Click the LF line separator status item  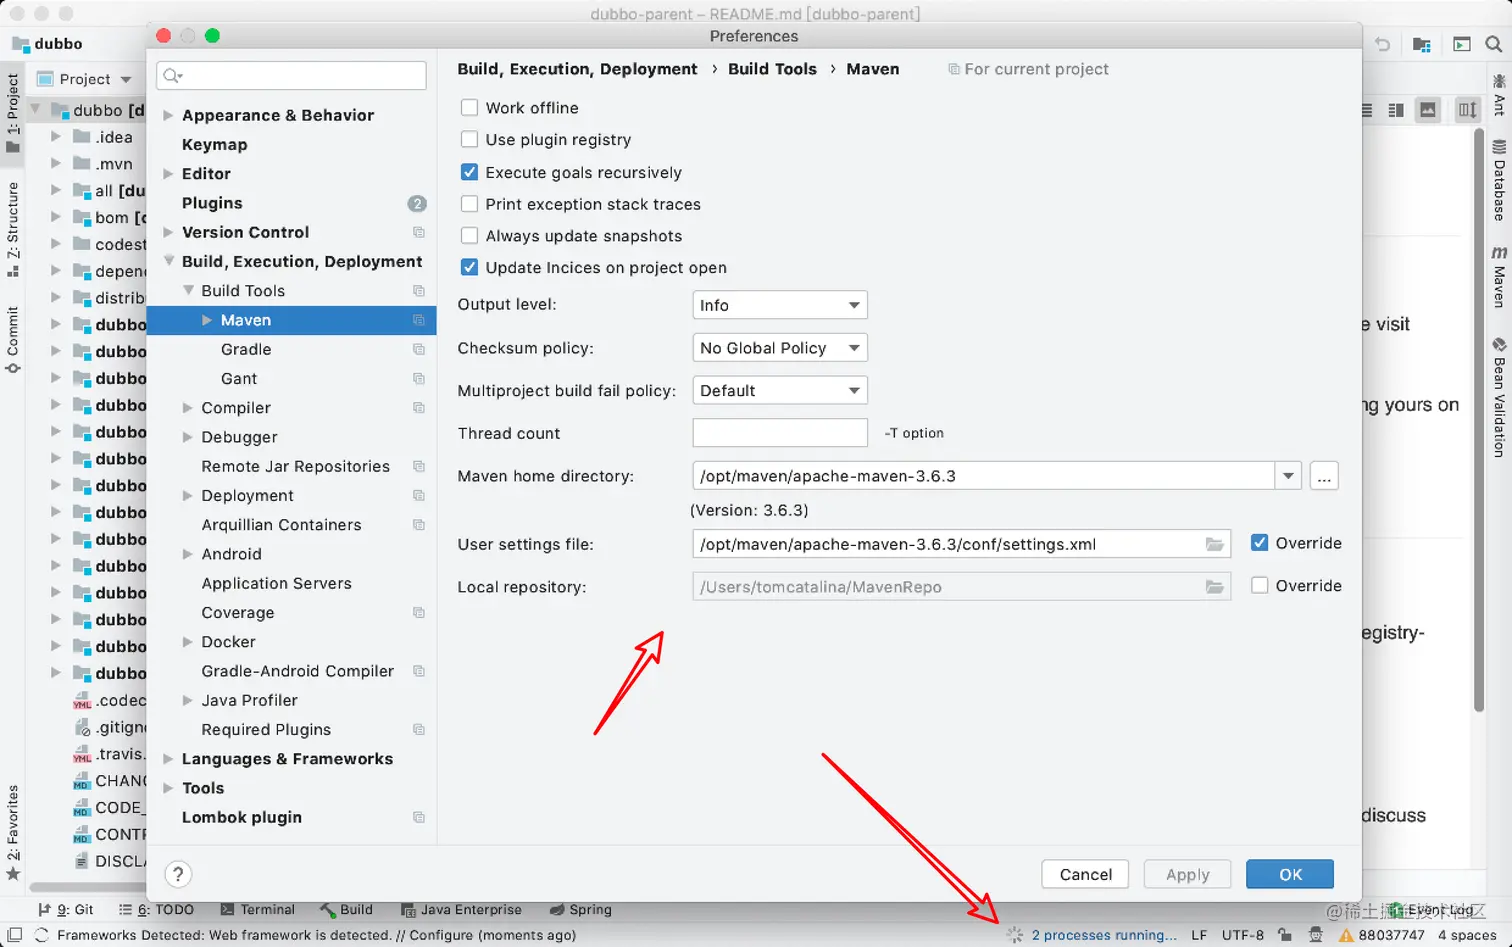1199,935
